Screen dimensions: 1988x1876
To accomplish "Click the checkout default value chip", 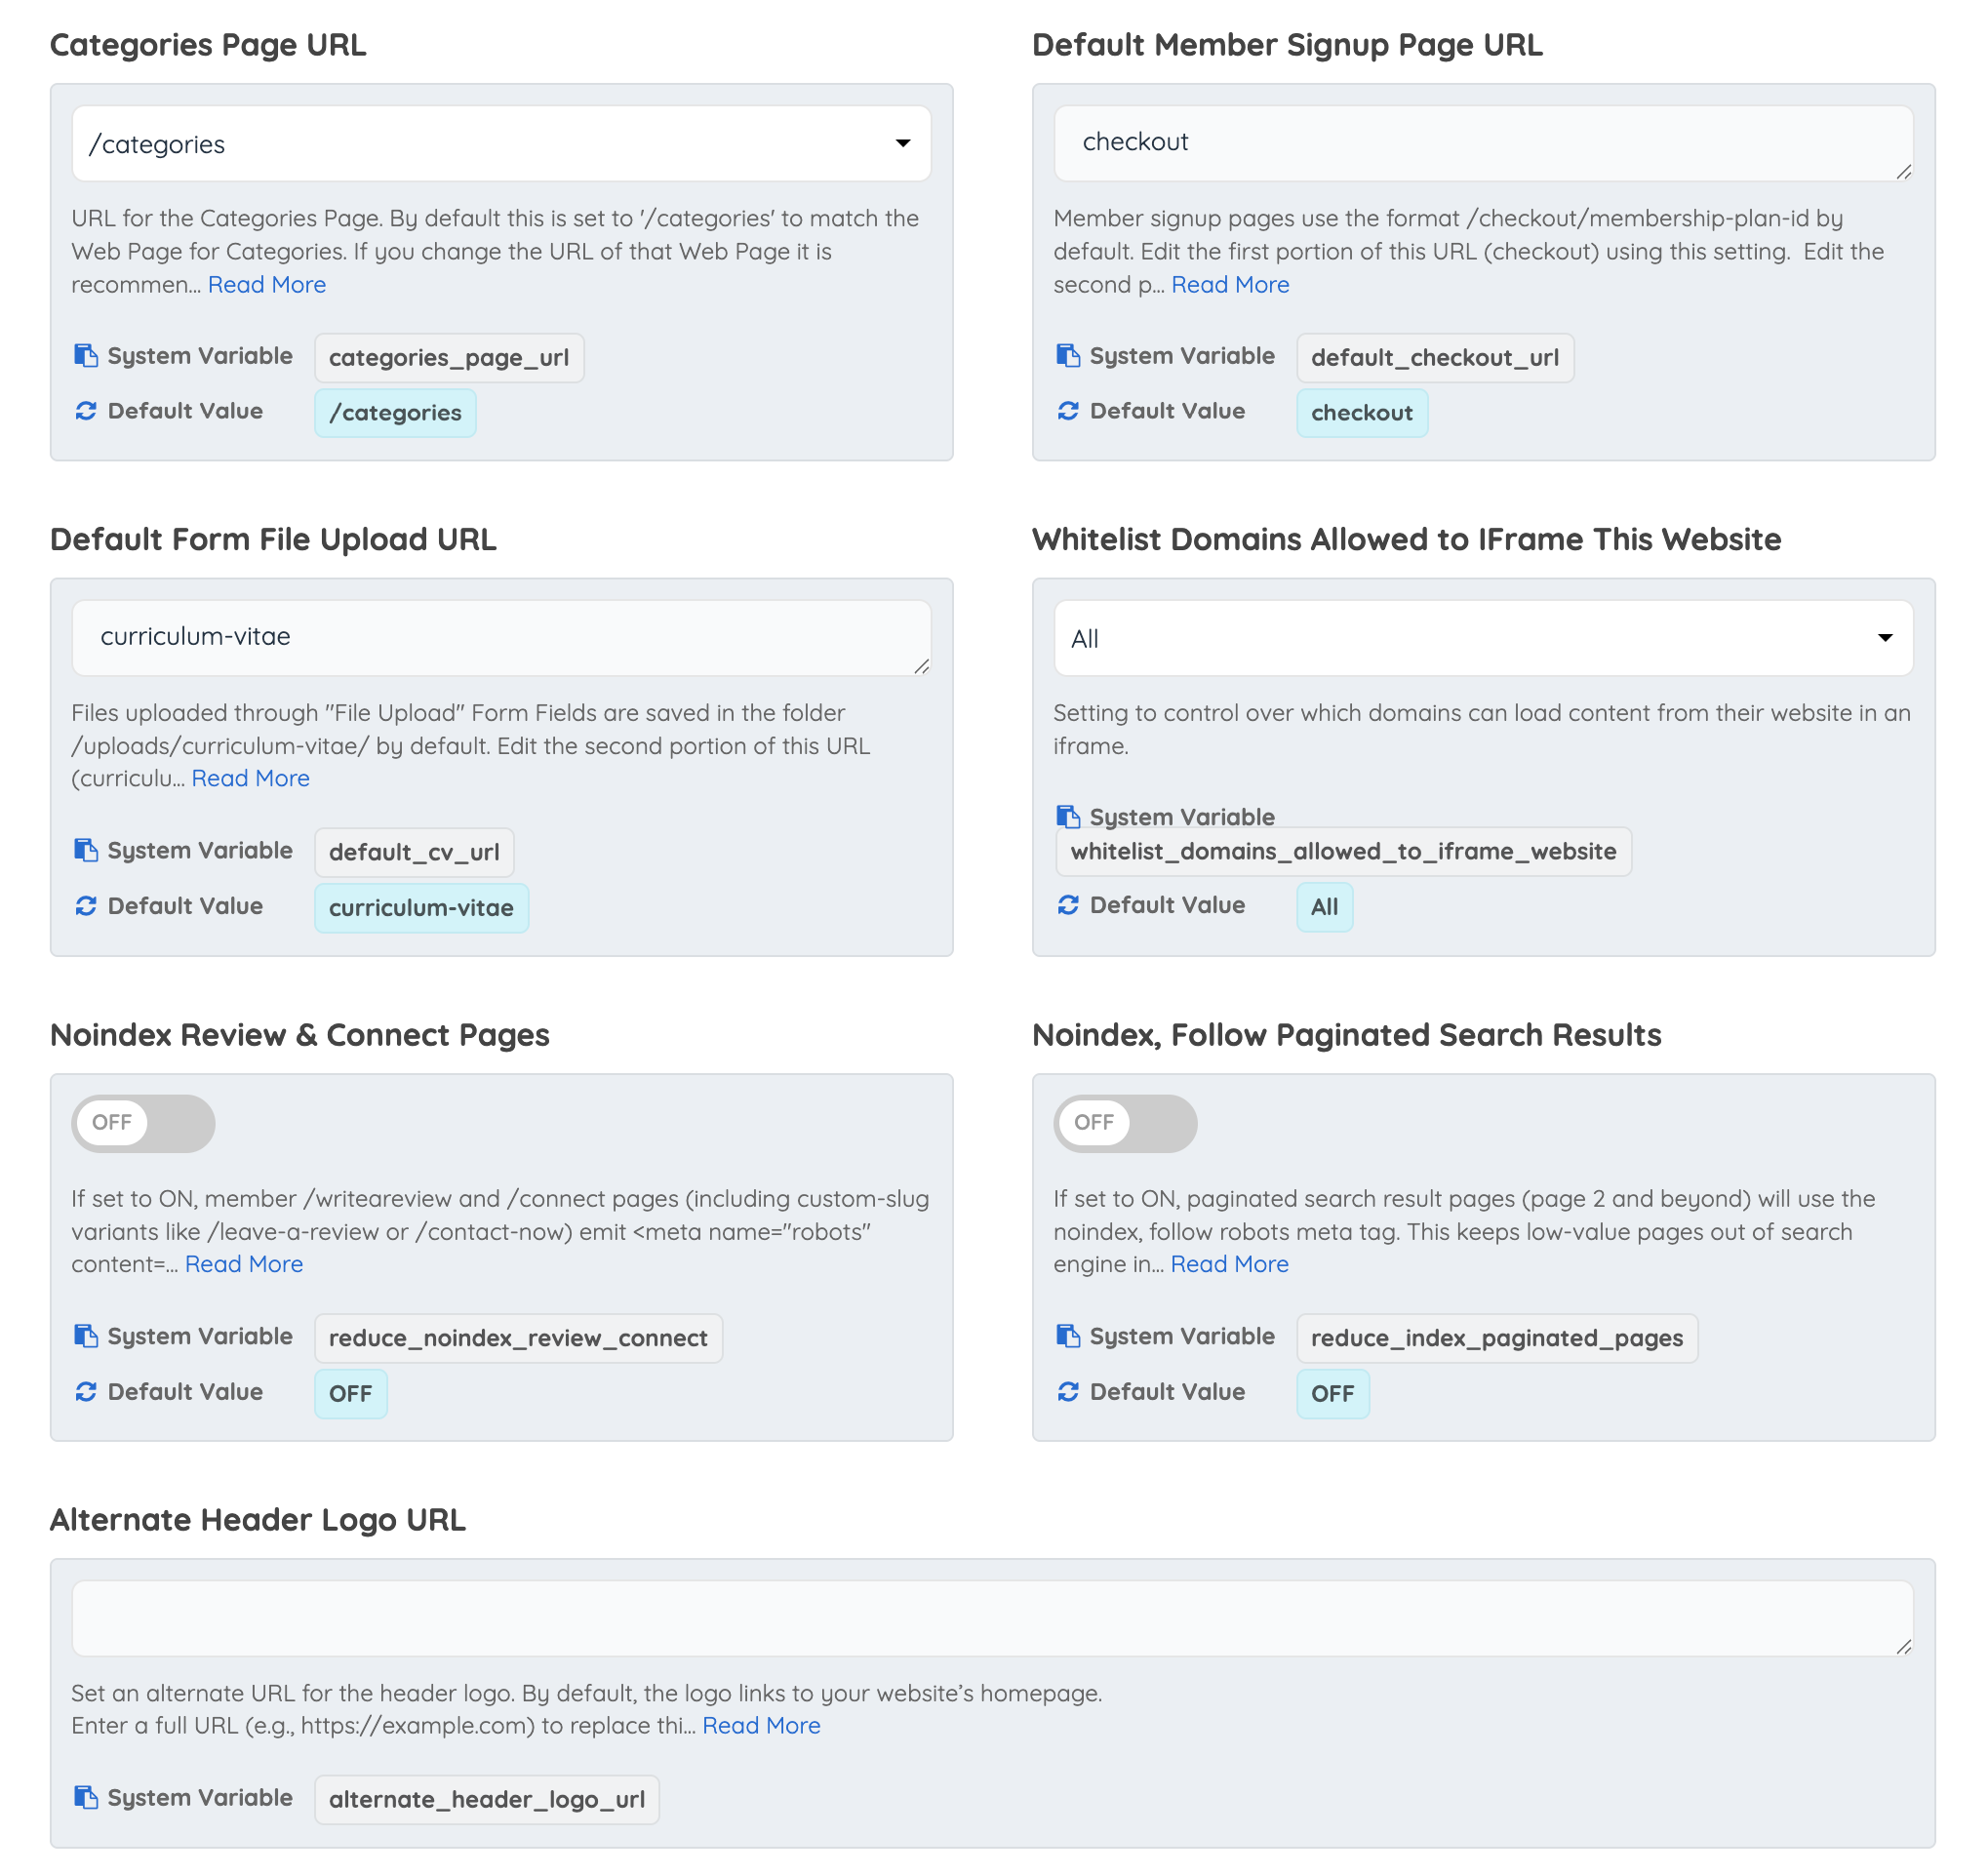I will click(x=1361, y=413).
